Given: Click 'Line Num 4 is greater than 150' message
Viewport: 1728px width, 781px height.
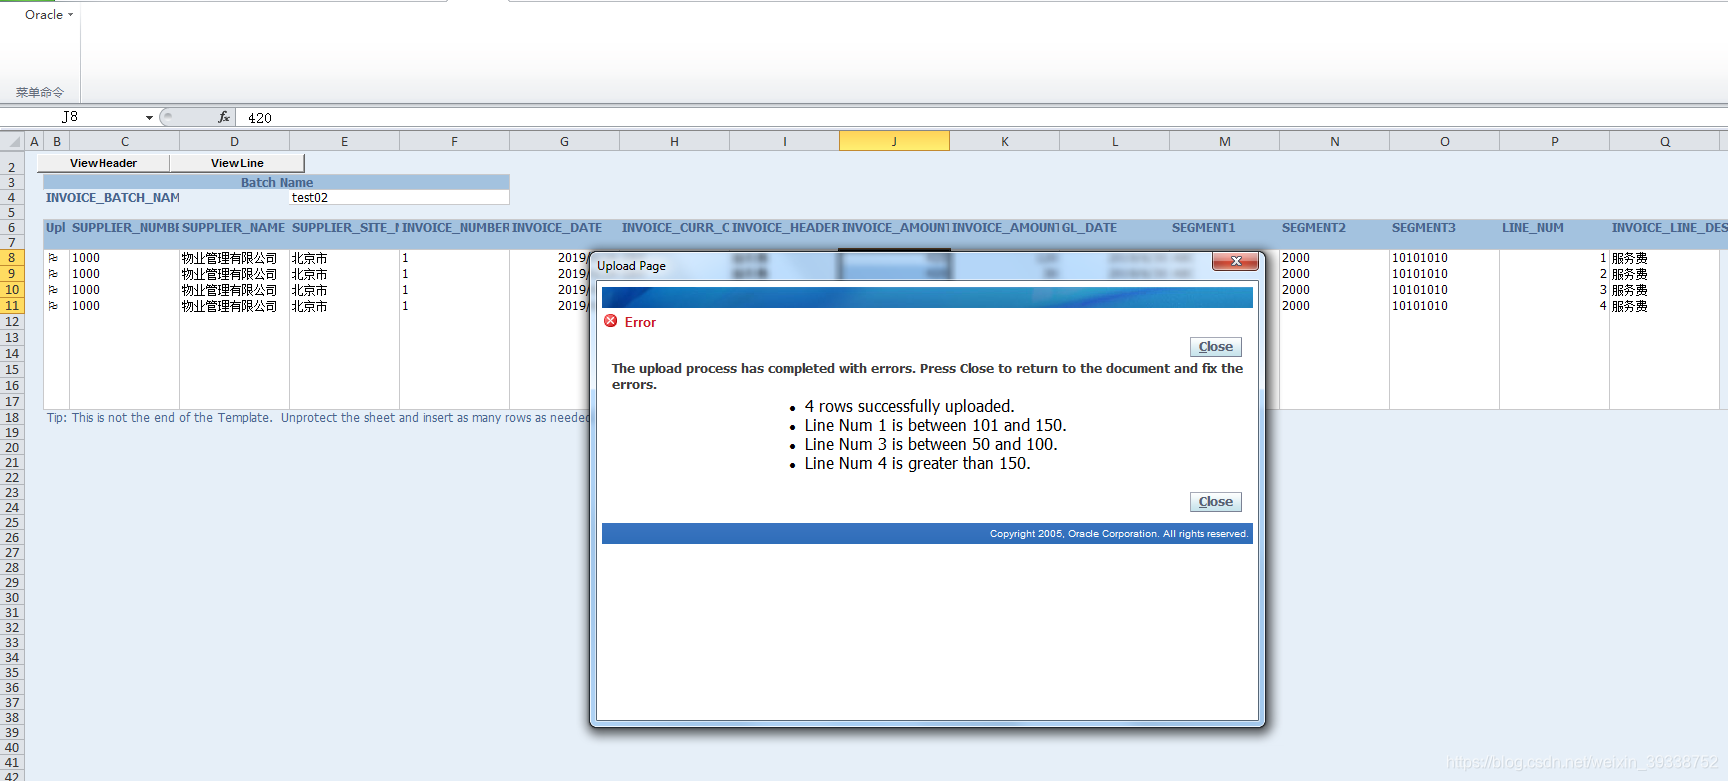Looking at the screenshot, I should tap(917, 463).
